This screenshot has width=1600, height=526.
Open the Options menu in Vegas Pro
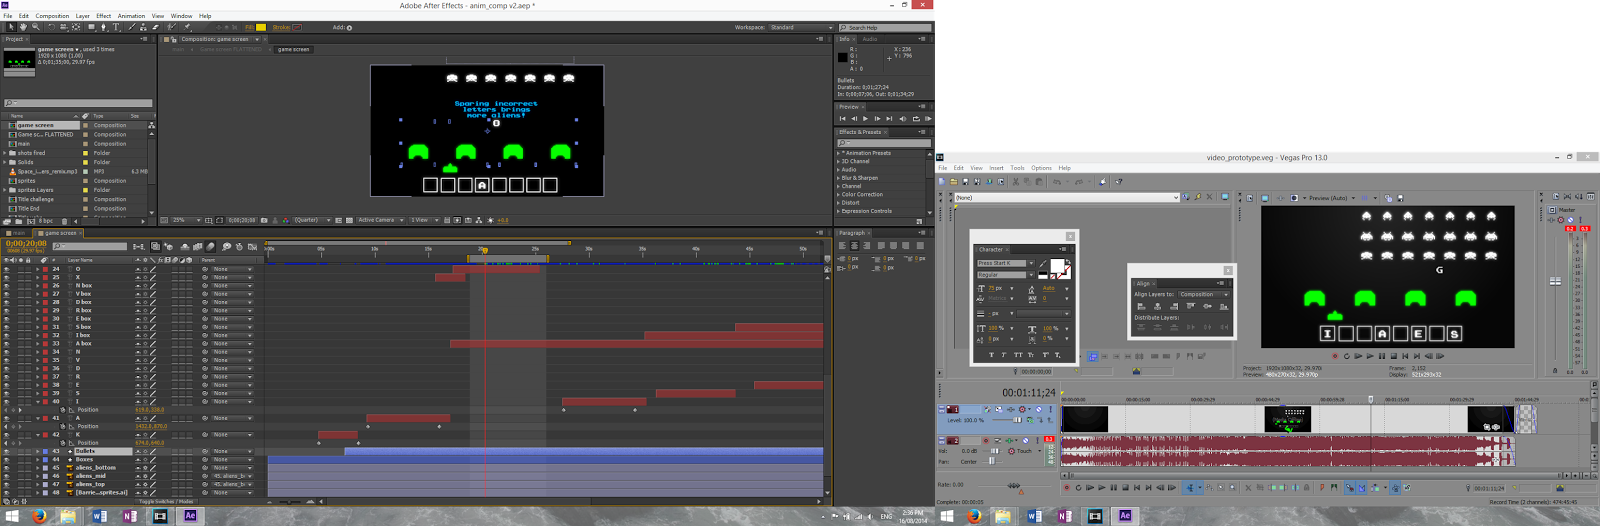(x=1041, y=168)
